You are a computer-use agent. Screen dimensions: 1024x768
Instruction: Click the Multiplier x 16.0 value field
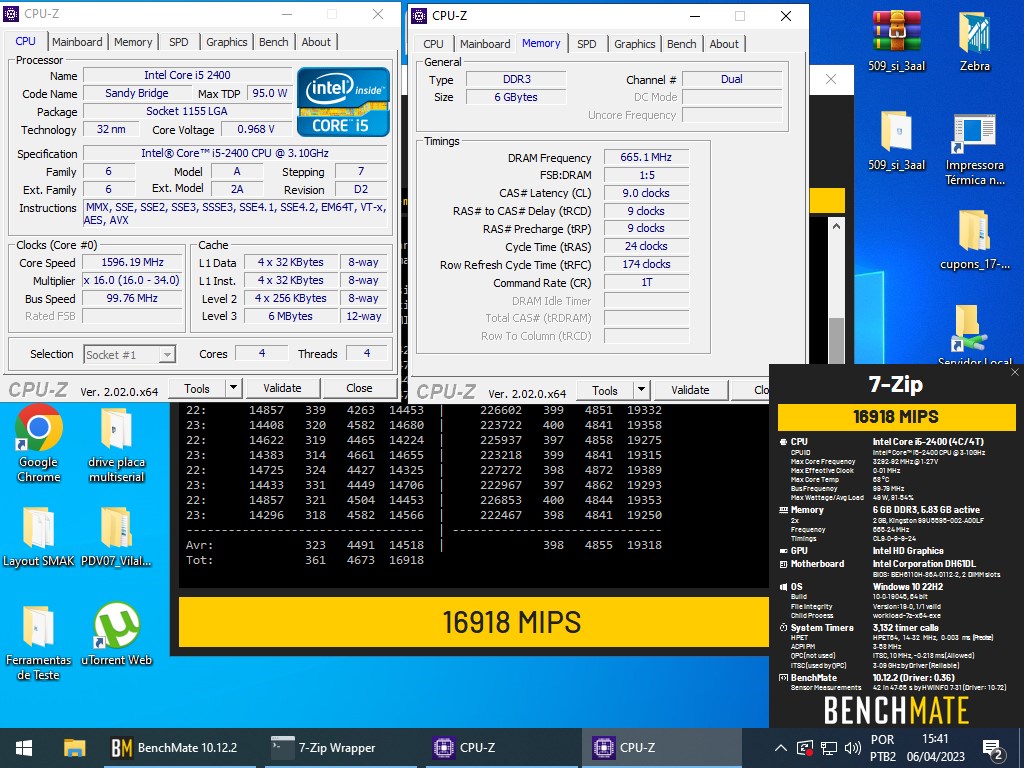click(x=133, y=280)
